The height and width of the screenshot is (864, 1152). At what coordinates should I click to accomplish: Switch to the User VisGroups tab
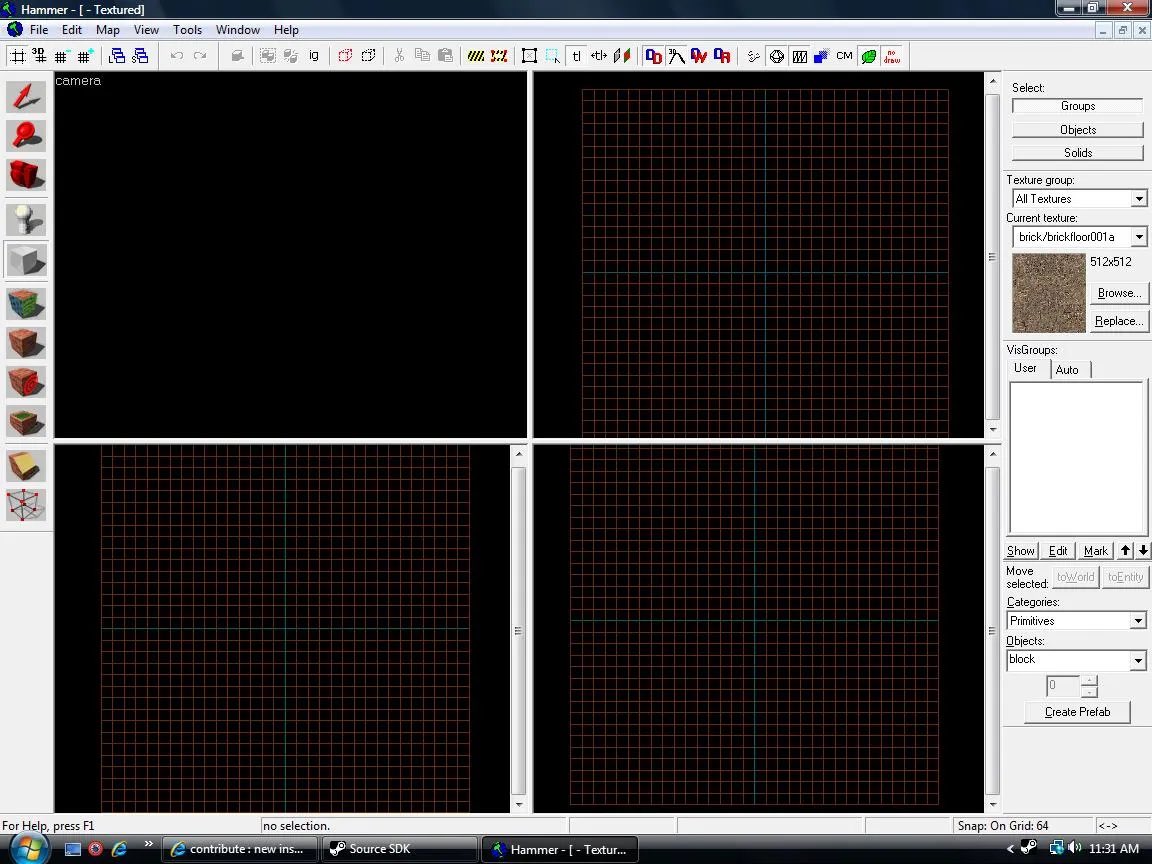[1026, 368]
